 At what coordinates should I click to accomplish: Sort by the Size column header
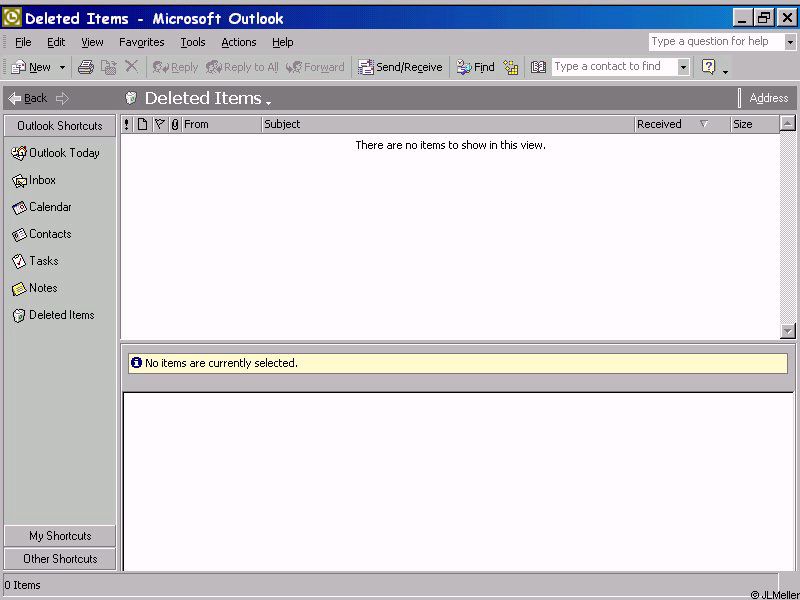tap(755, 124)
